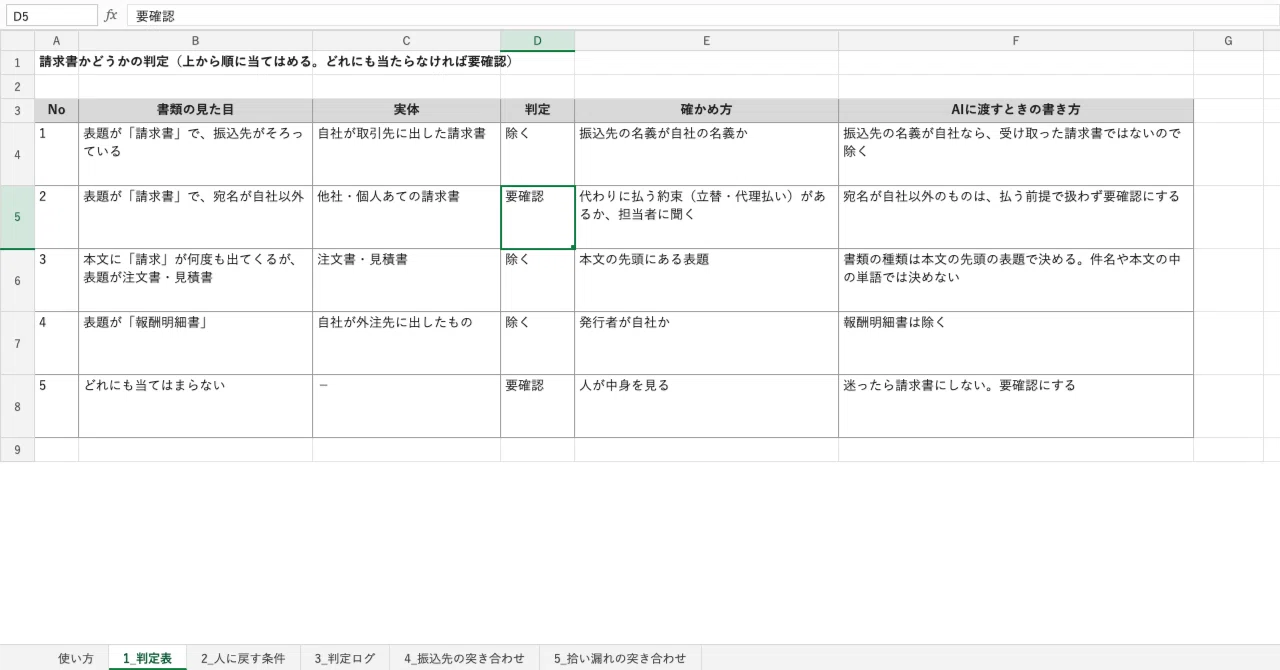The width and height of the screenshot is (1280, 670).
Task: Open the 2_人に戻す条件 sheet tab
Action: point(243,658)
